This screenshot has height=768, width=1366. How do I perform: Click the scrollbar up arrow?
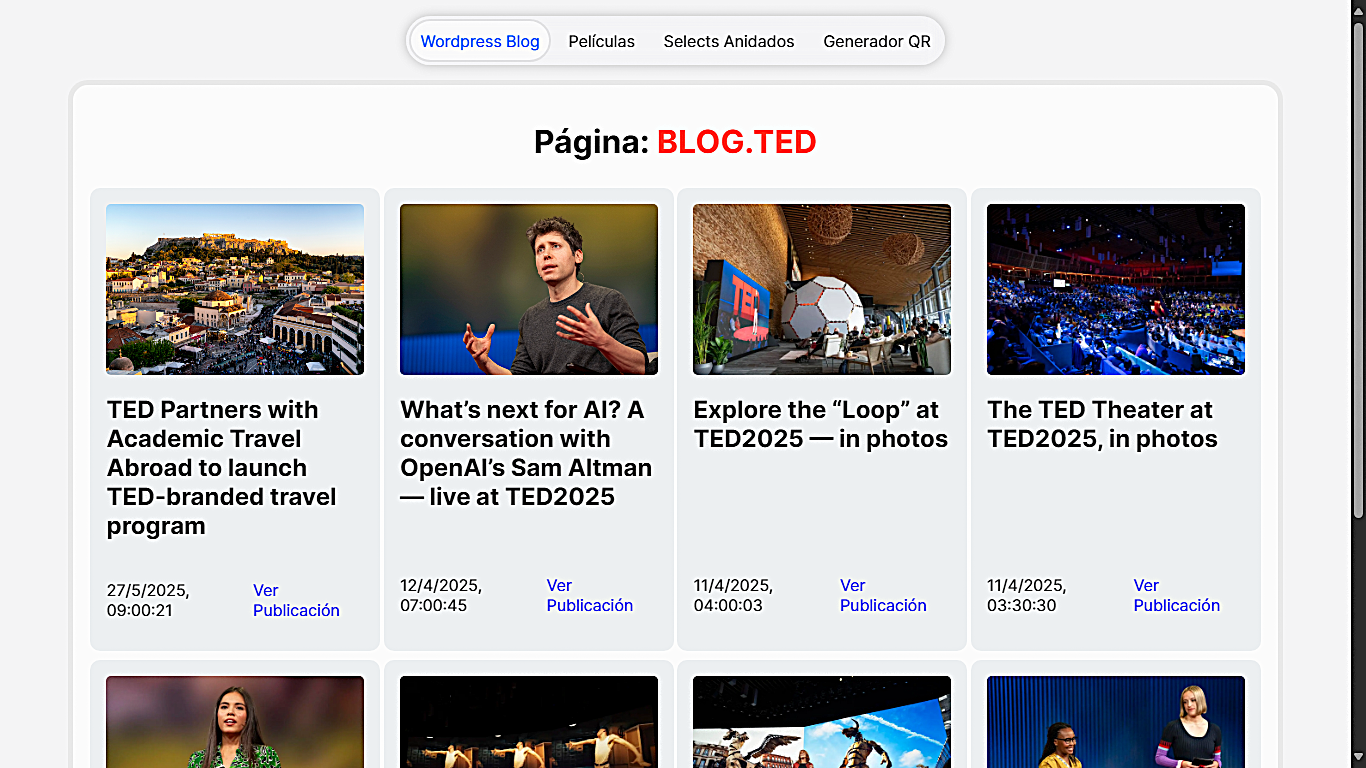click(x=1358, y=9)
